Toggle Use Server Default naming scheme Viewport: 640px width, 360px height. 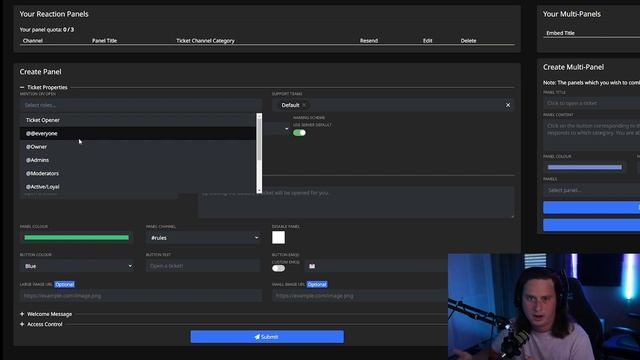[299, 133]
